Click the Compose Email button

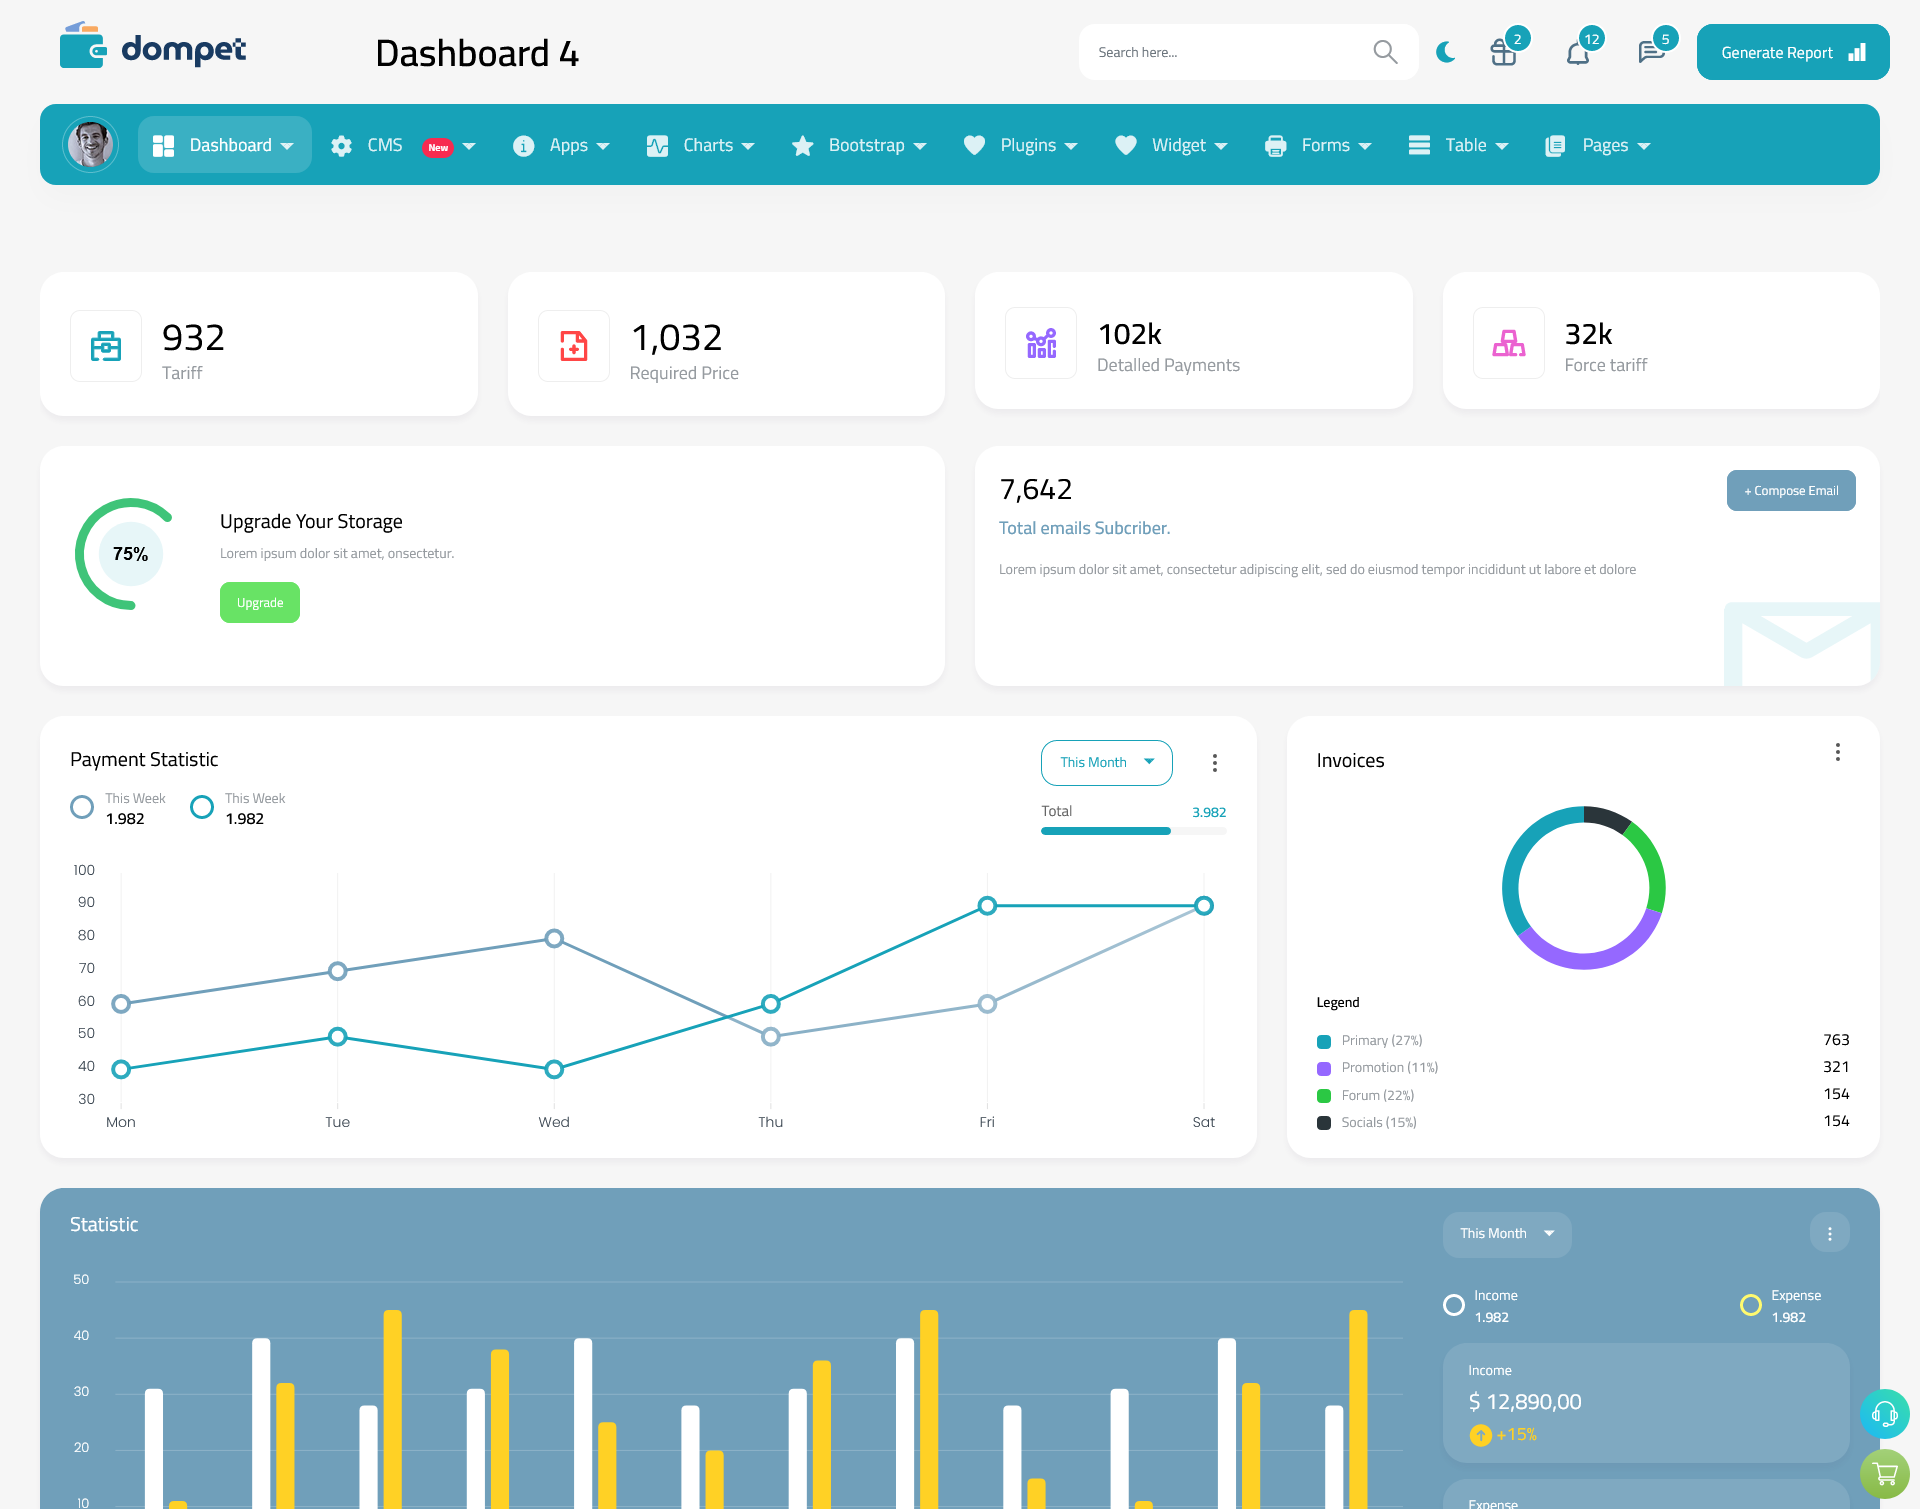[x=1788, y=491]
